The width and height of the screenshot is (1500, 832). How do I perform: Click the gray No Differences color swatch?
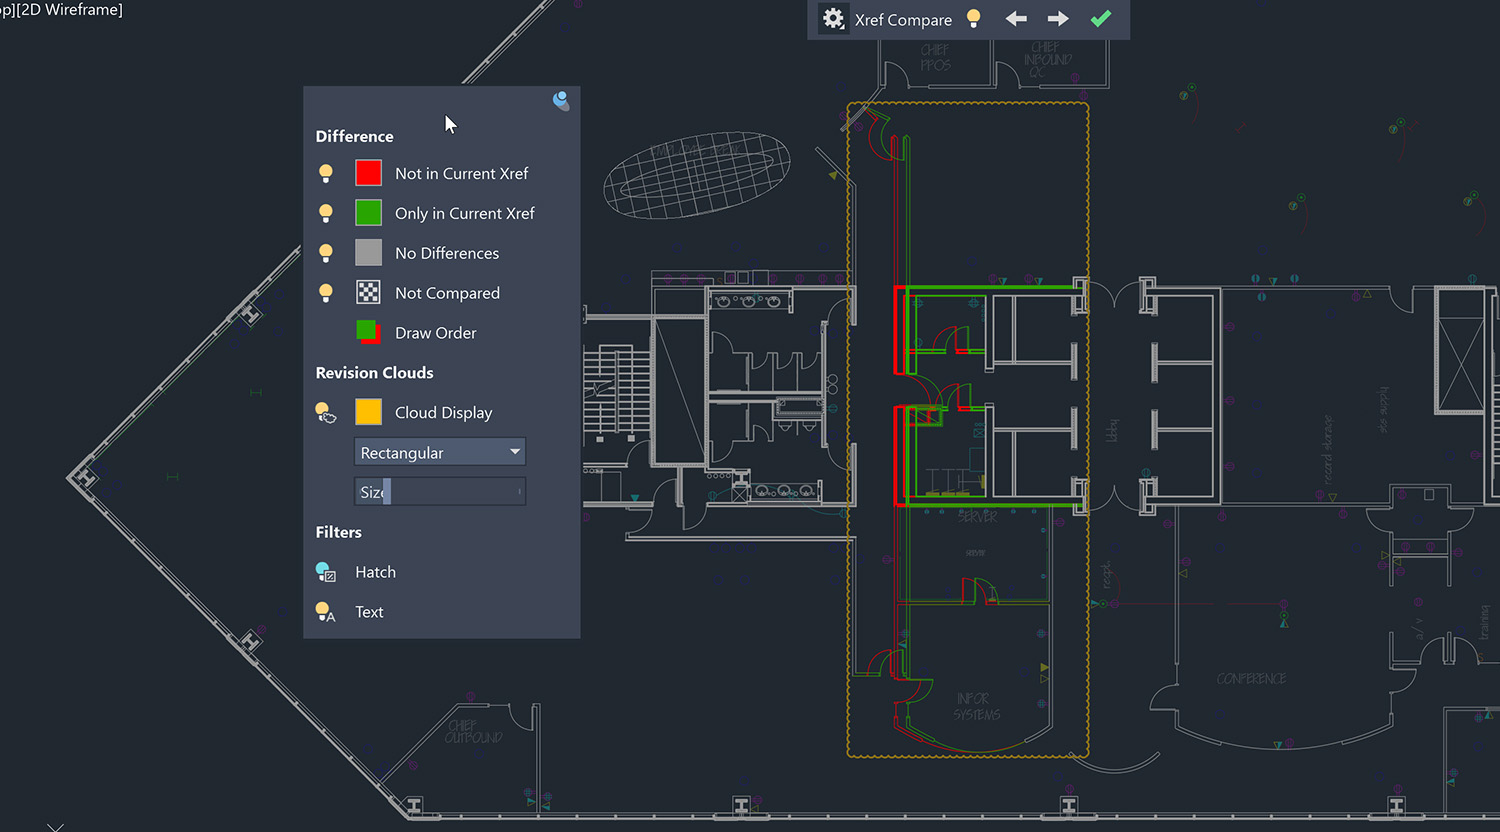coord(368,253)
